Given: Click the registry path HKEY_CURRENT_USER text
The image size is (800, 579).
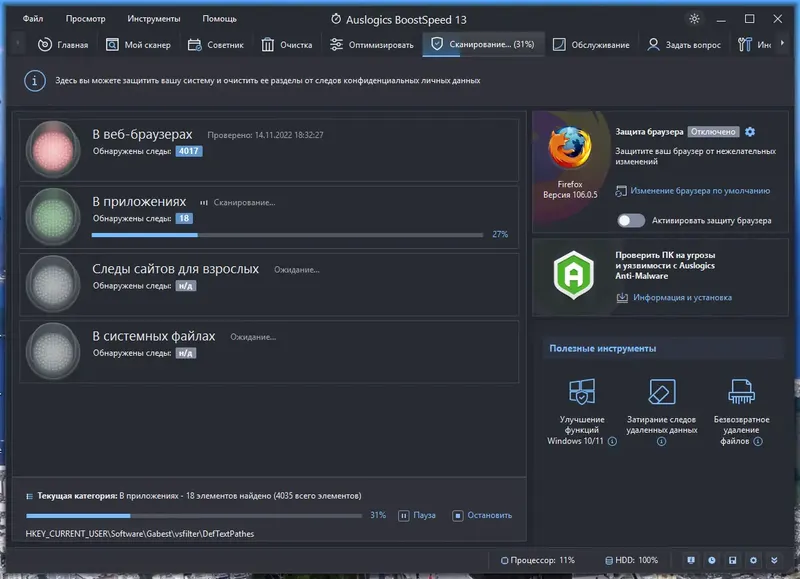Looking at the screenshot, I should (140, 534).
